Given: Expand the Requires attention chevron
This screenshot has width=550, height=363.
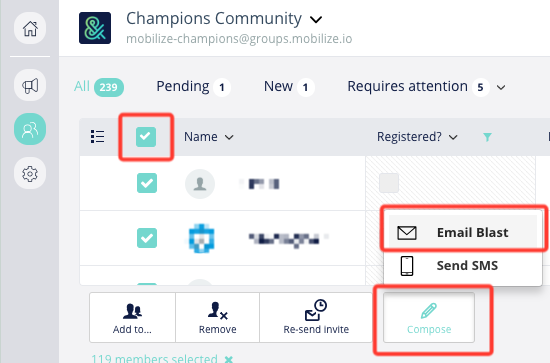Looking at the screenshot, I should click(x=501, y=87).
